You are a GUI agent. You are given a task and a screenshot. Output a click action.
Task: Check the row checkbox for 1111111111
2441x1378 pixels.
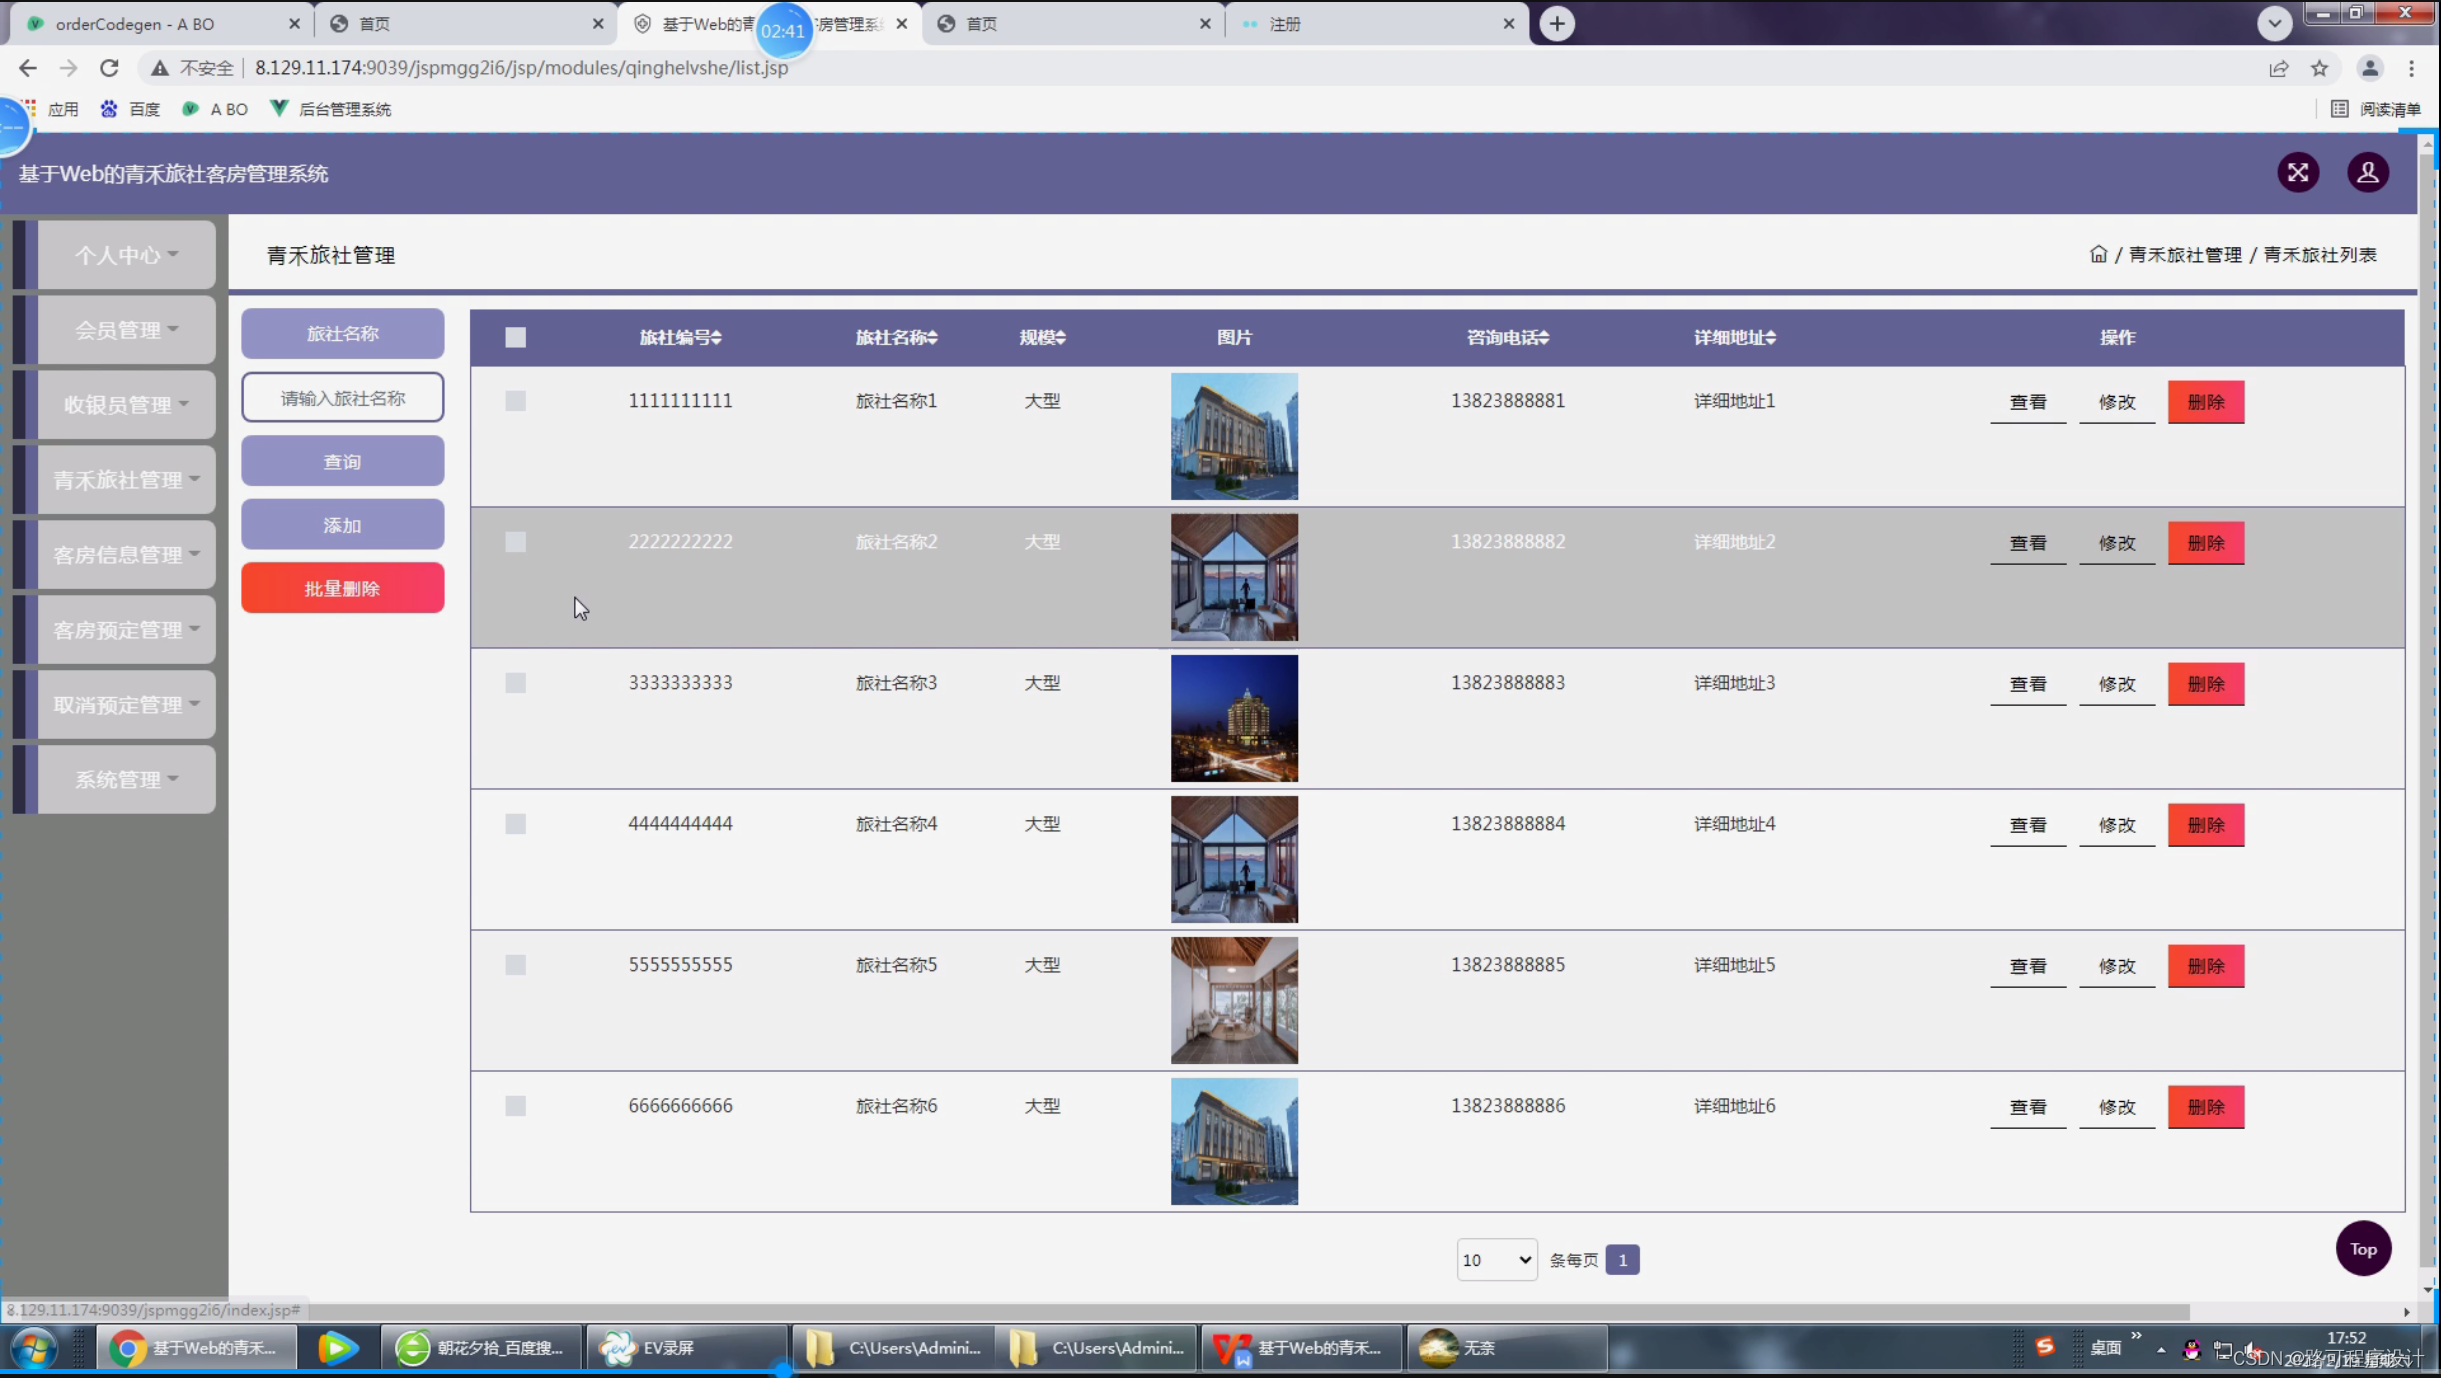515,401
